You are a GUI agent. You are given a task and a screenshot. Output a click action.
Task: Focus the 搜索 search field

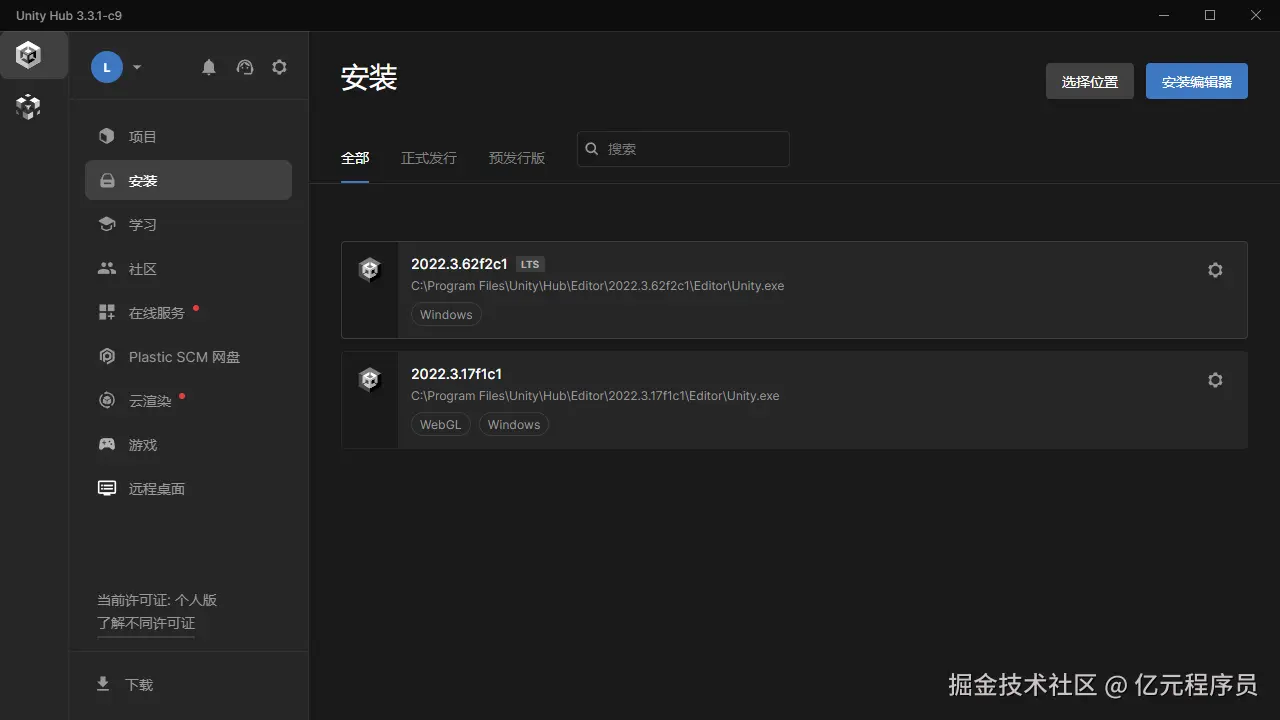(683, 149)
